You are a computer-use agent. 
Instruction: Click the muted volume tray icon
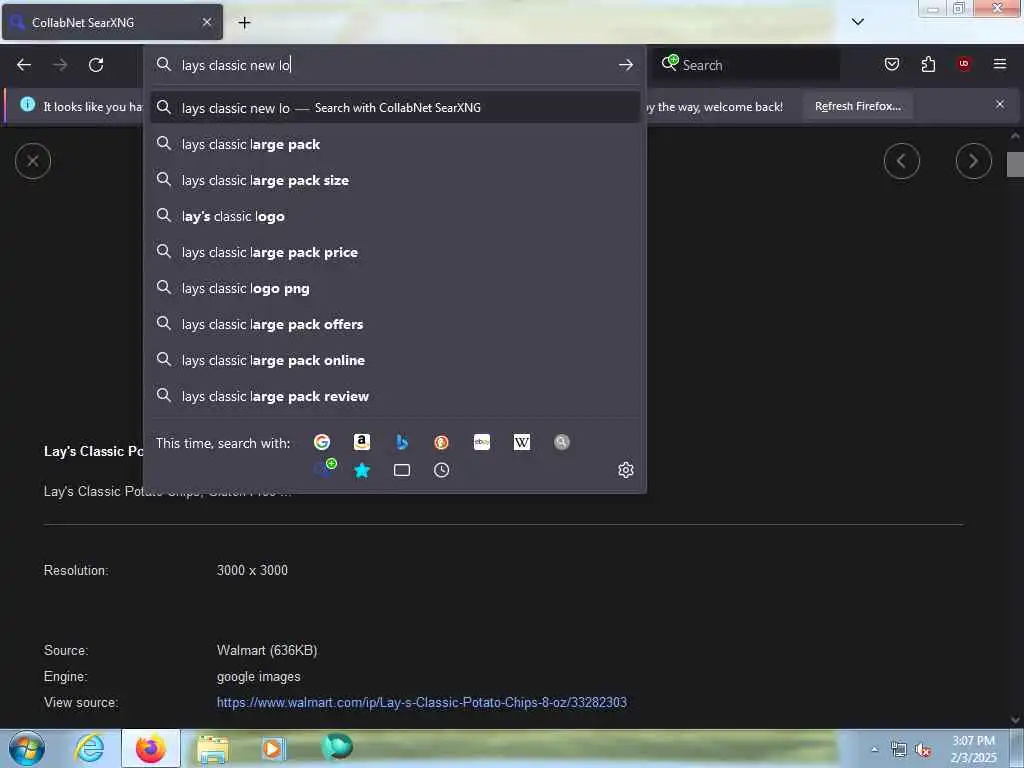(x=923, y=750)
